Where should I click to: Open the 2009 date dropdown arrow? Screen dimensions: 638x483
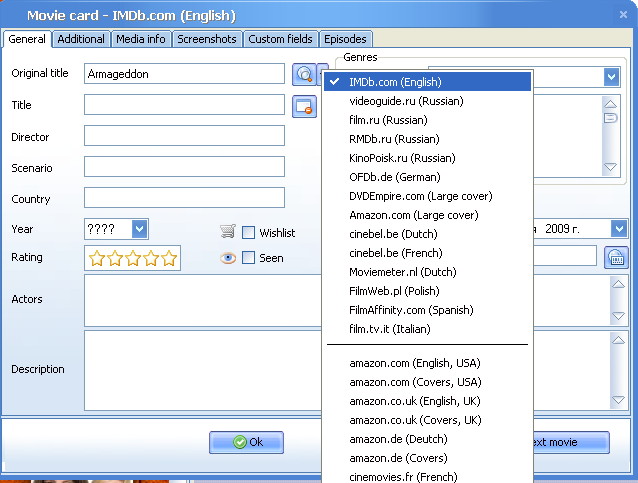[x=619, y=229]
